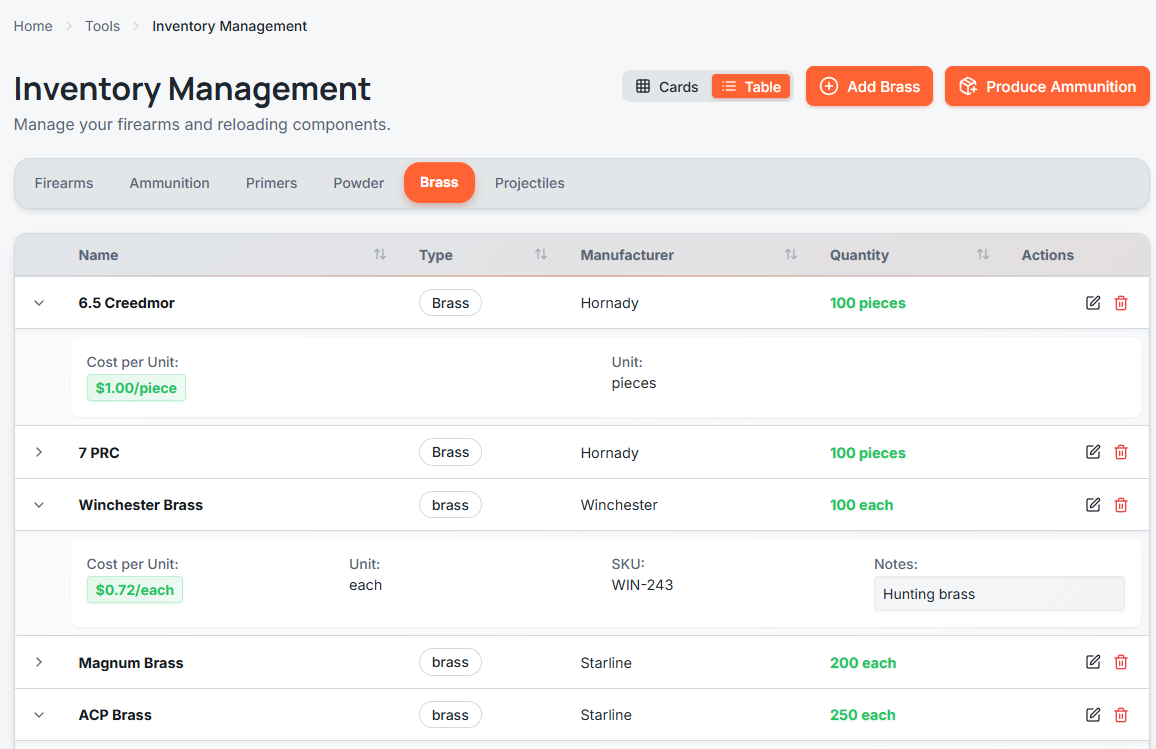Viewport: 1156px width, 749px height.
Task: Collapse the 6.5 Creedmor row details
Action: [39, 303]
